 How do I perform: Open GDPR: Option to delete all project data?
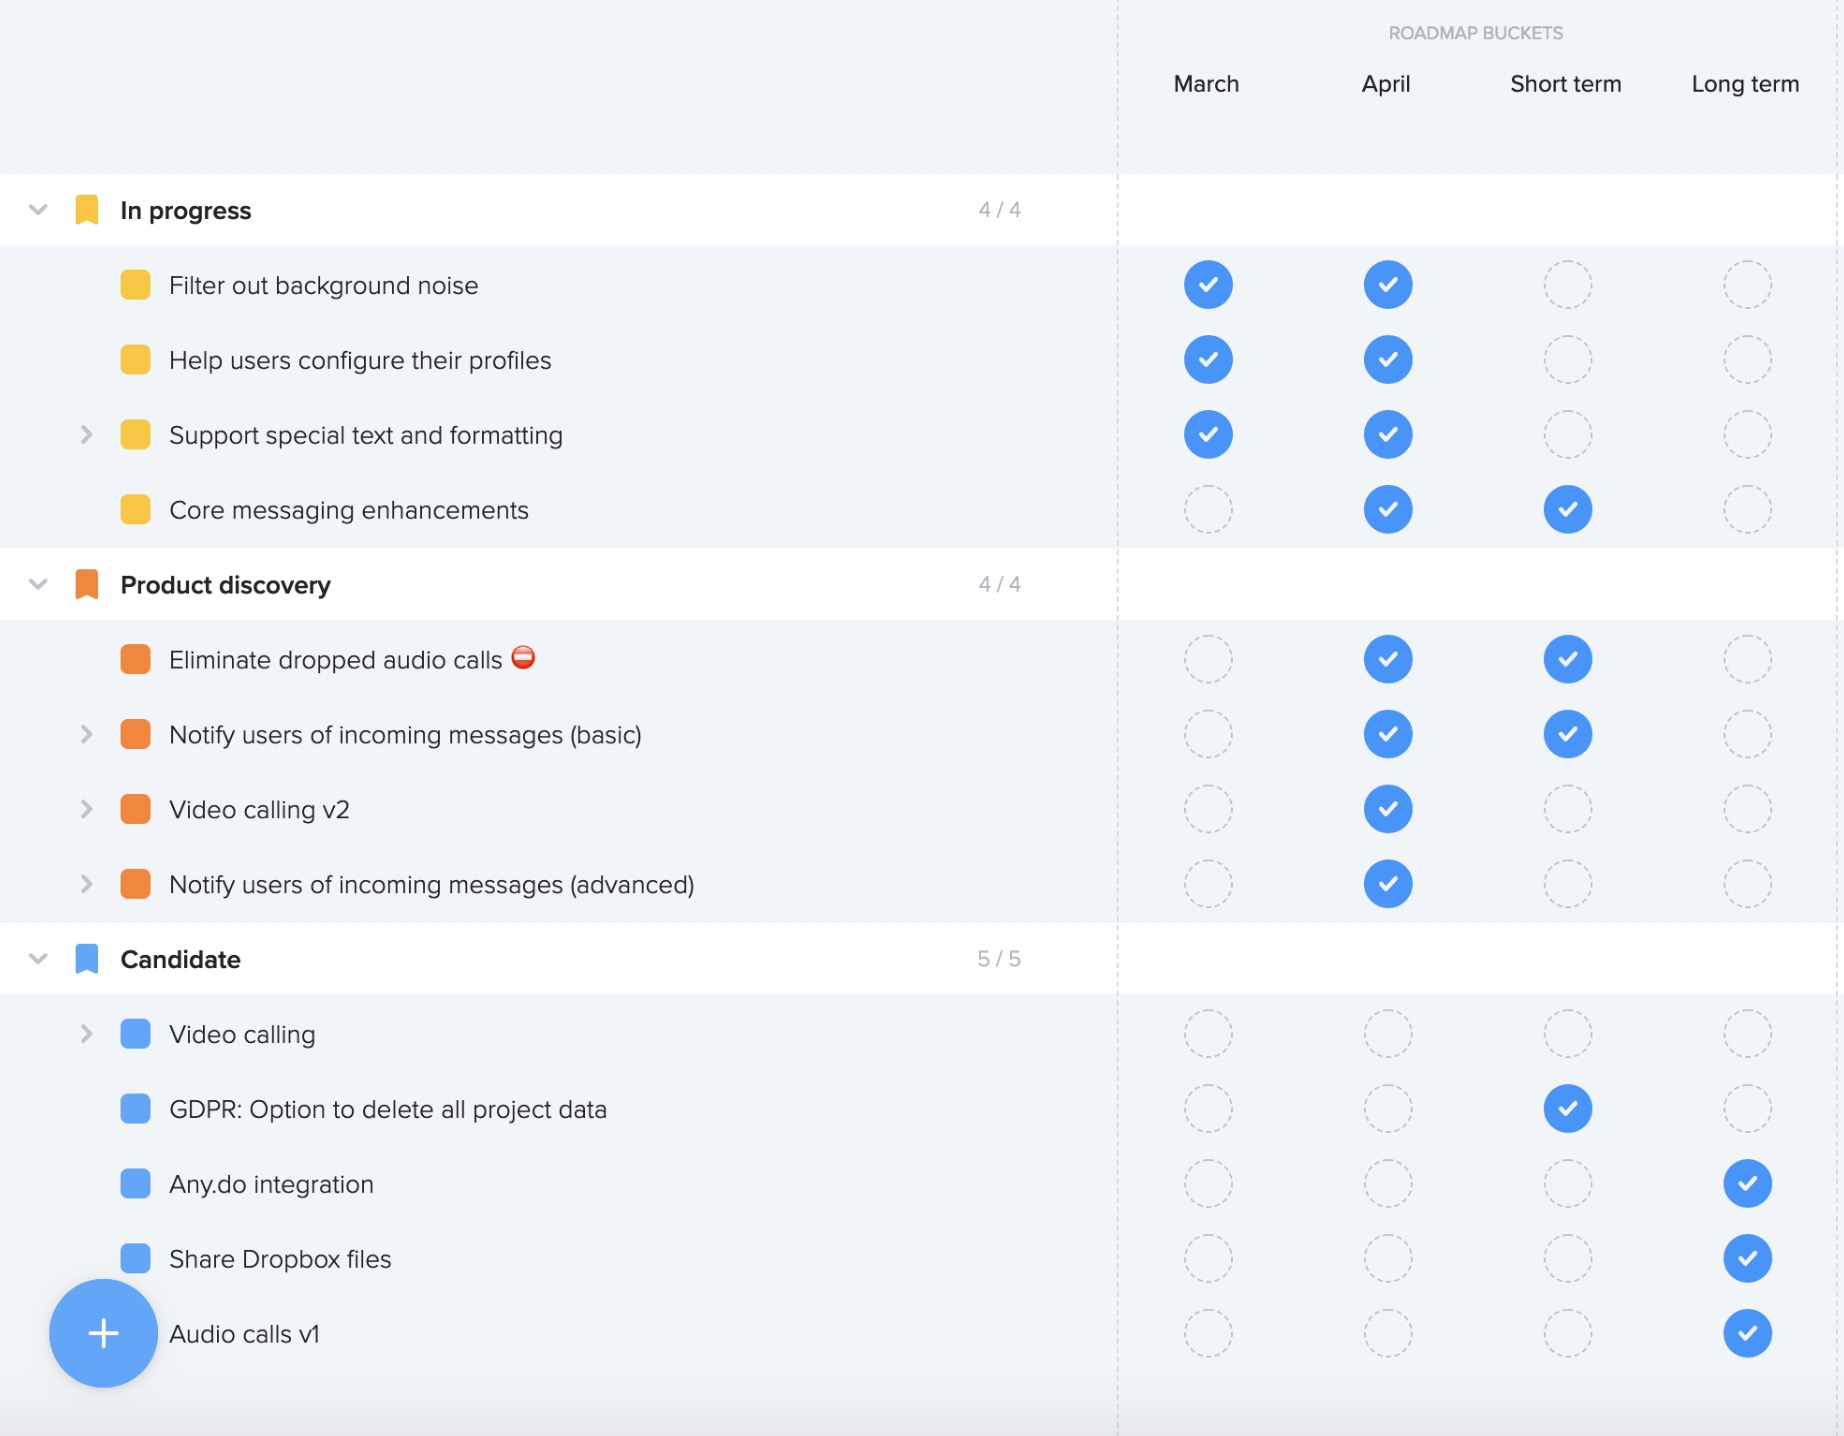coord(388,1110)
